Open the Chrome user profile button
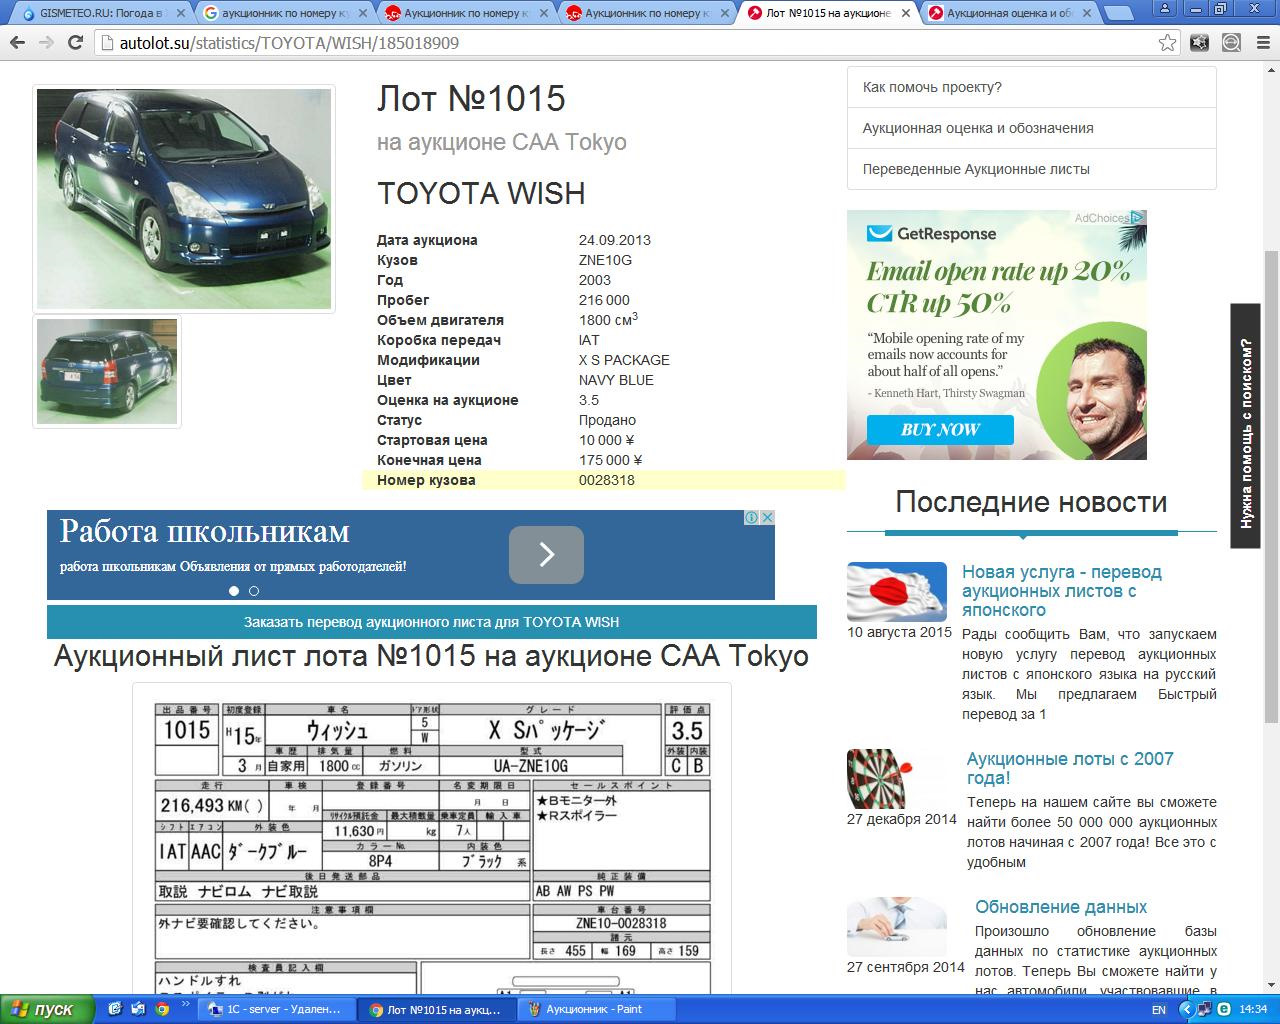 1163,8
